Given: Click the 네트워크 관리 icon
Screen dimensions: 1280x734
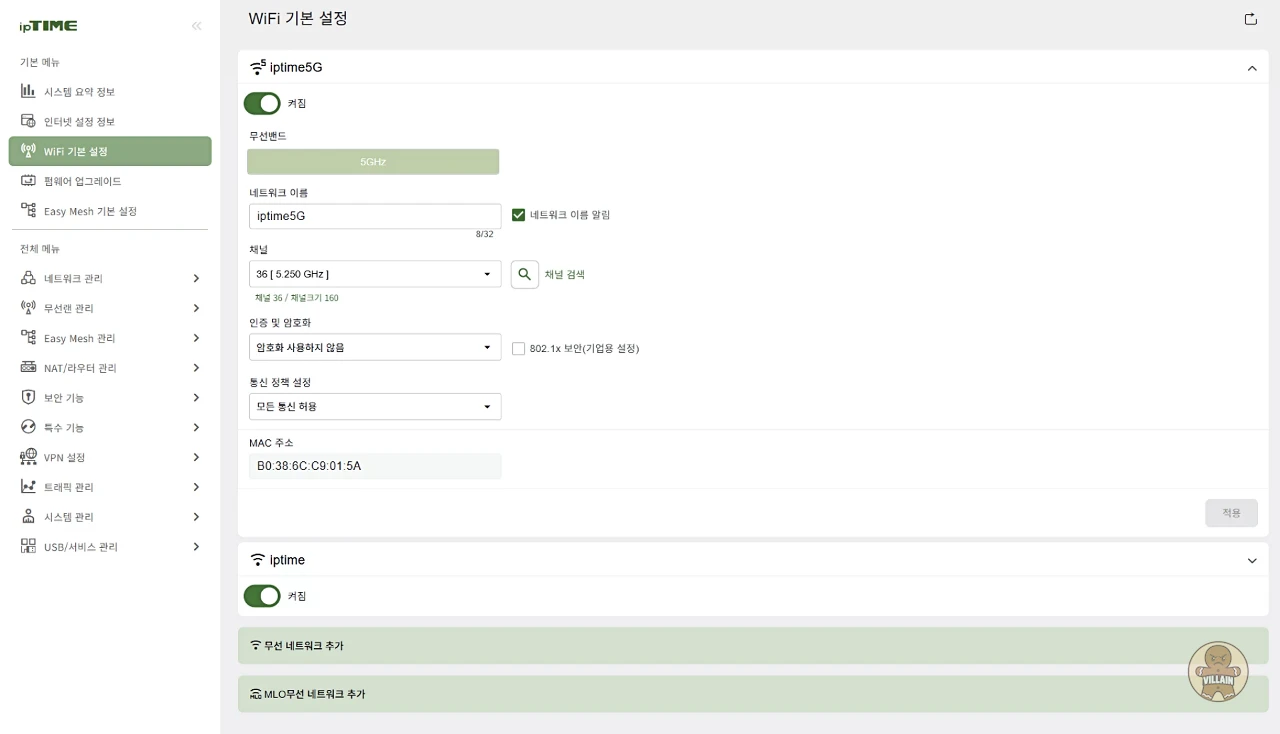Looking at the screenshot, I should [28, 278].
